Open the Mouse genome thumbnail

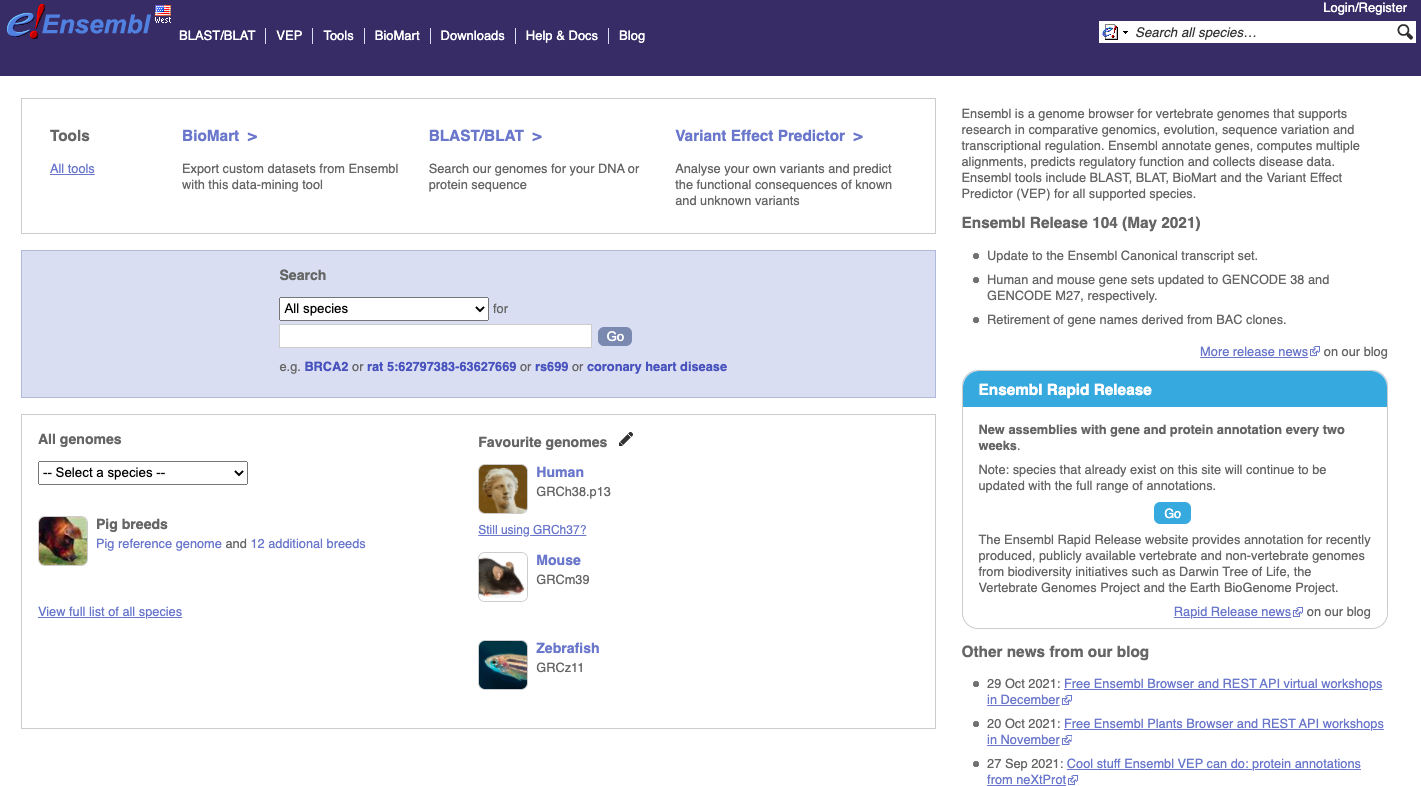[x=503, y=577]
